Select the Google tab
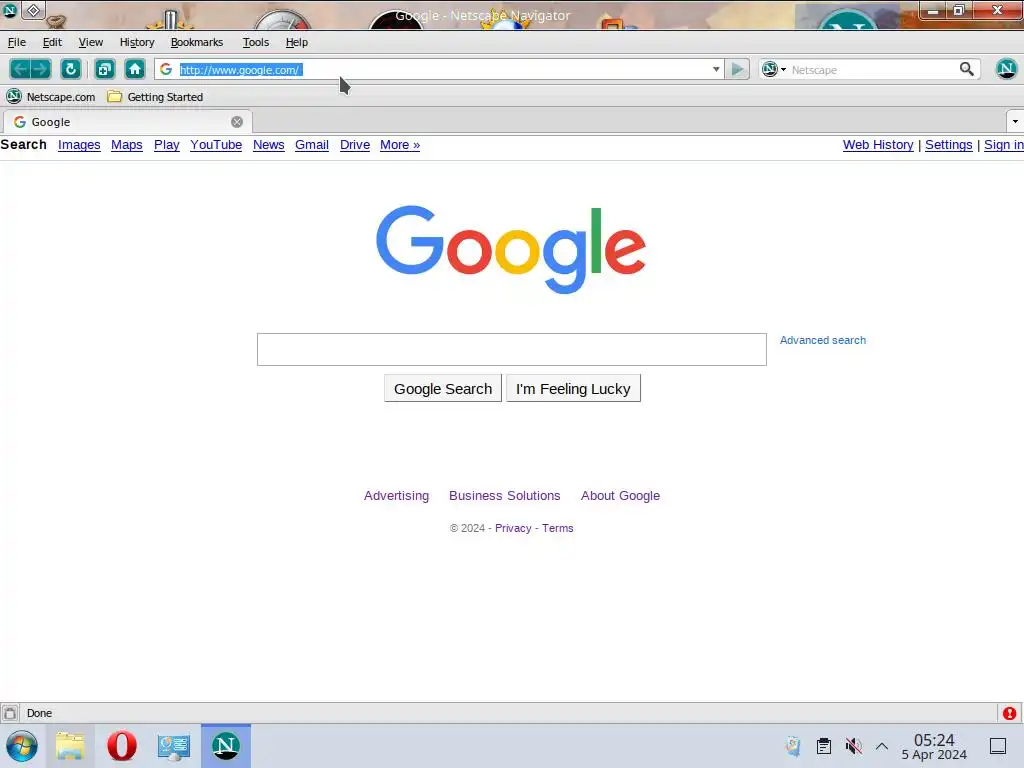Screen dimensions: 1024x768 point(127,121)
